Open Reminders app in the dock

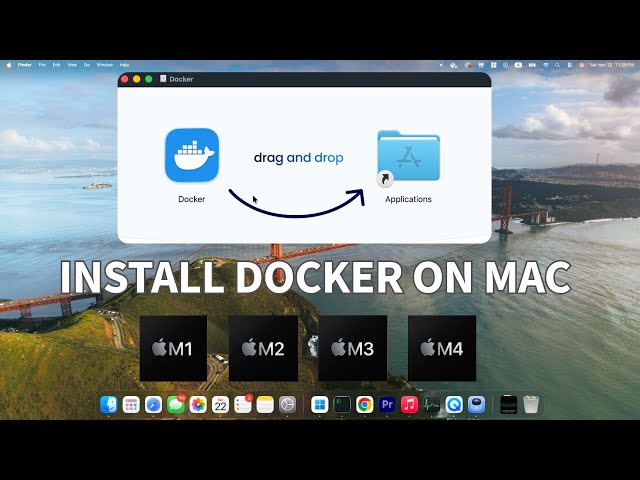pos(243,404)
